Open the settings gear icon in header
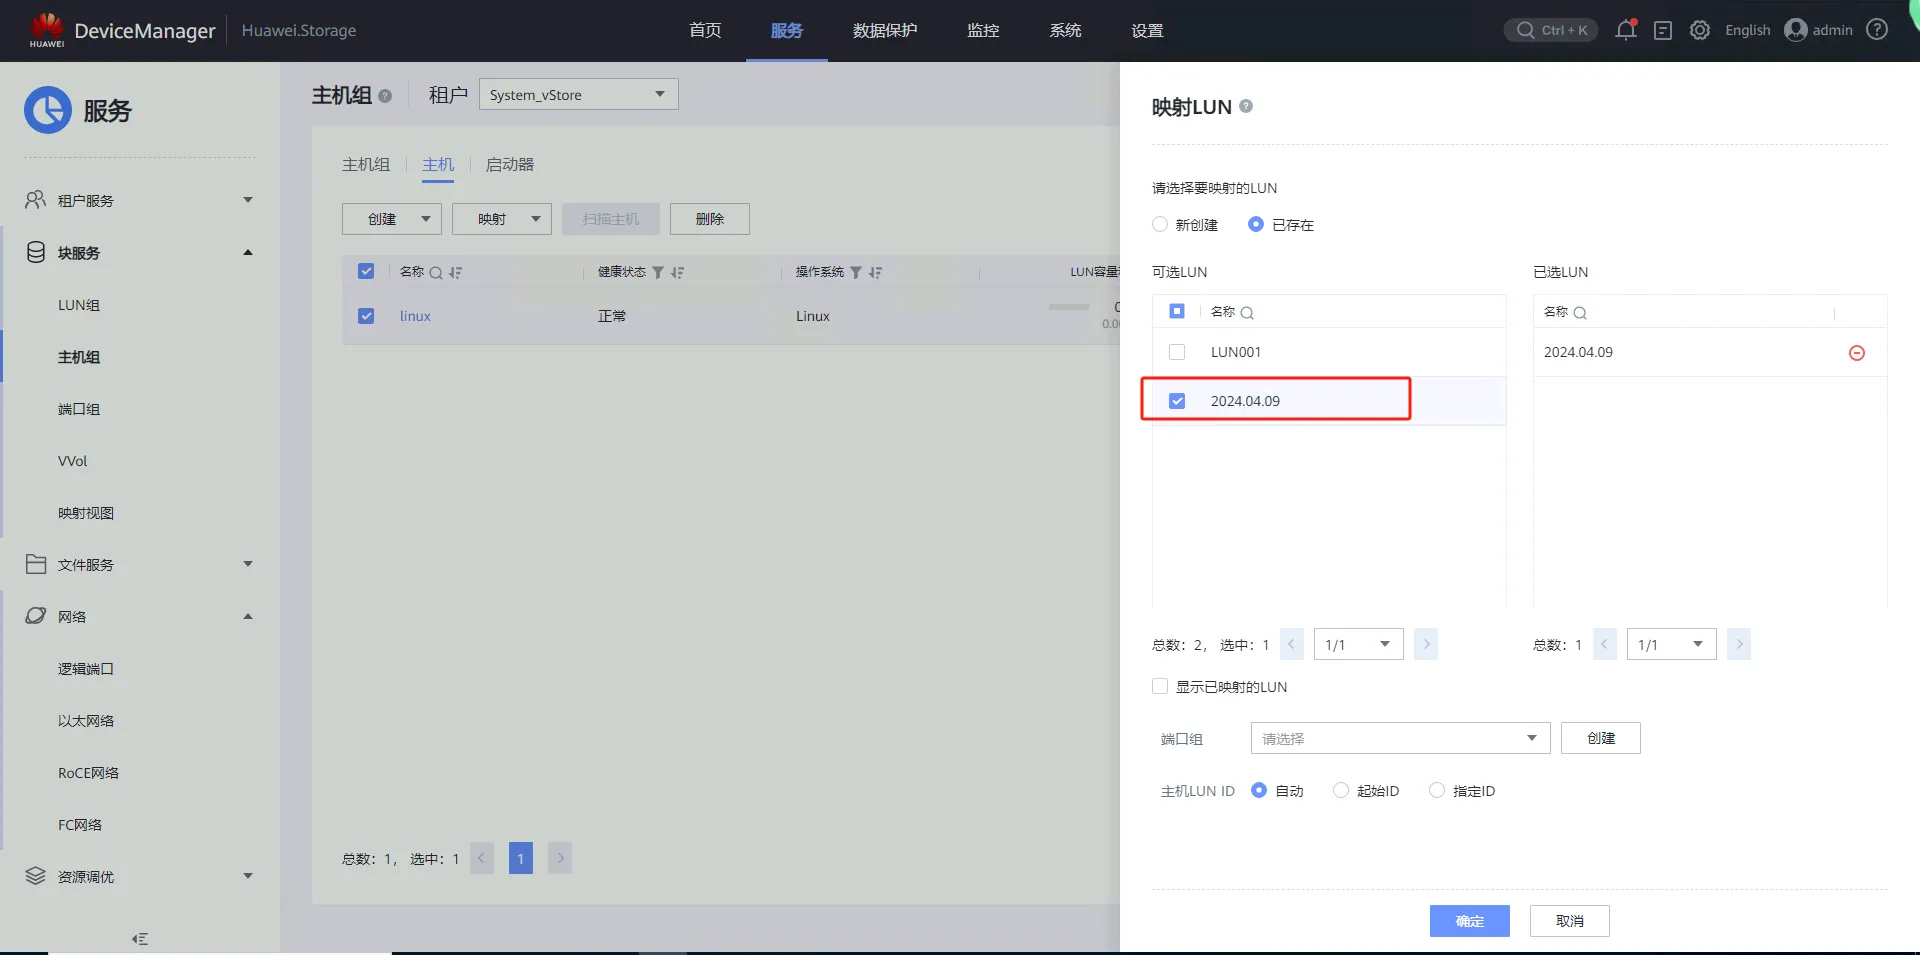The height and width of the screenshot is (955, 1920). pos(1699,30)
